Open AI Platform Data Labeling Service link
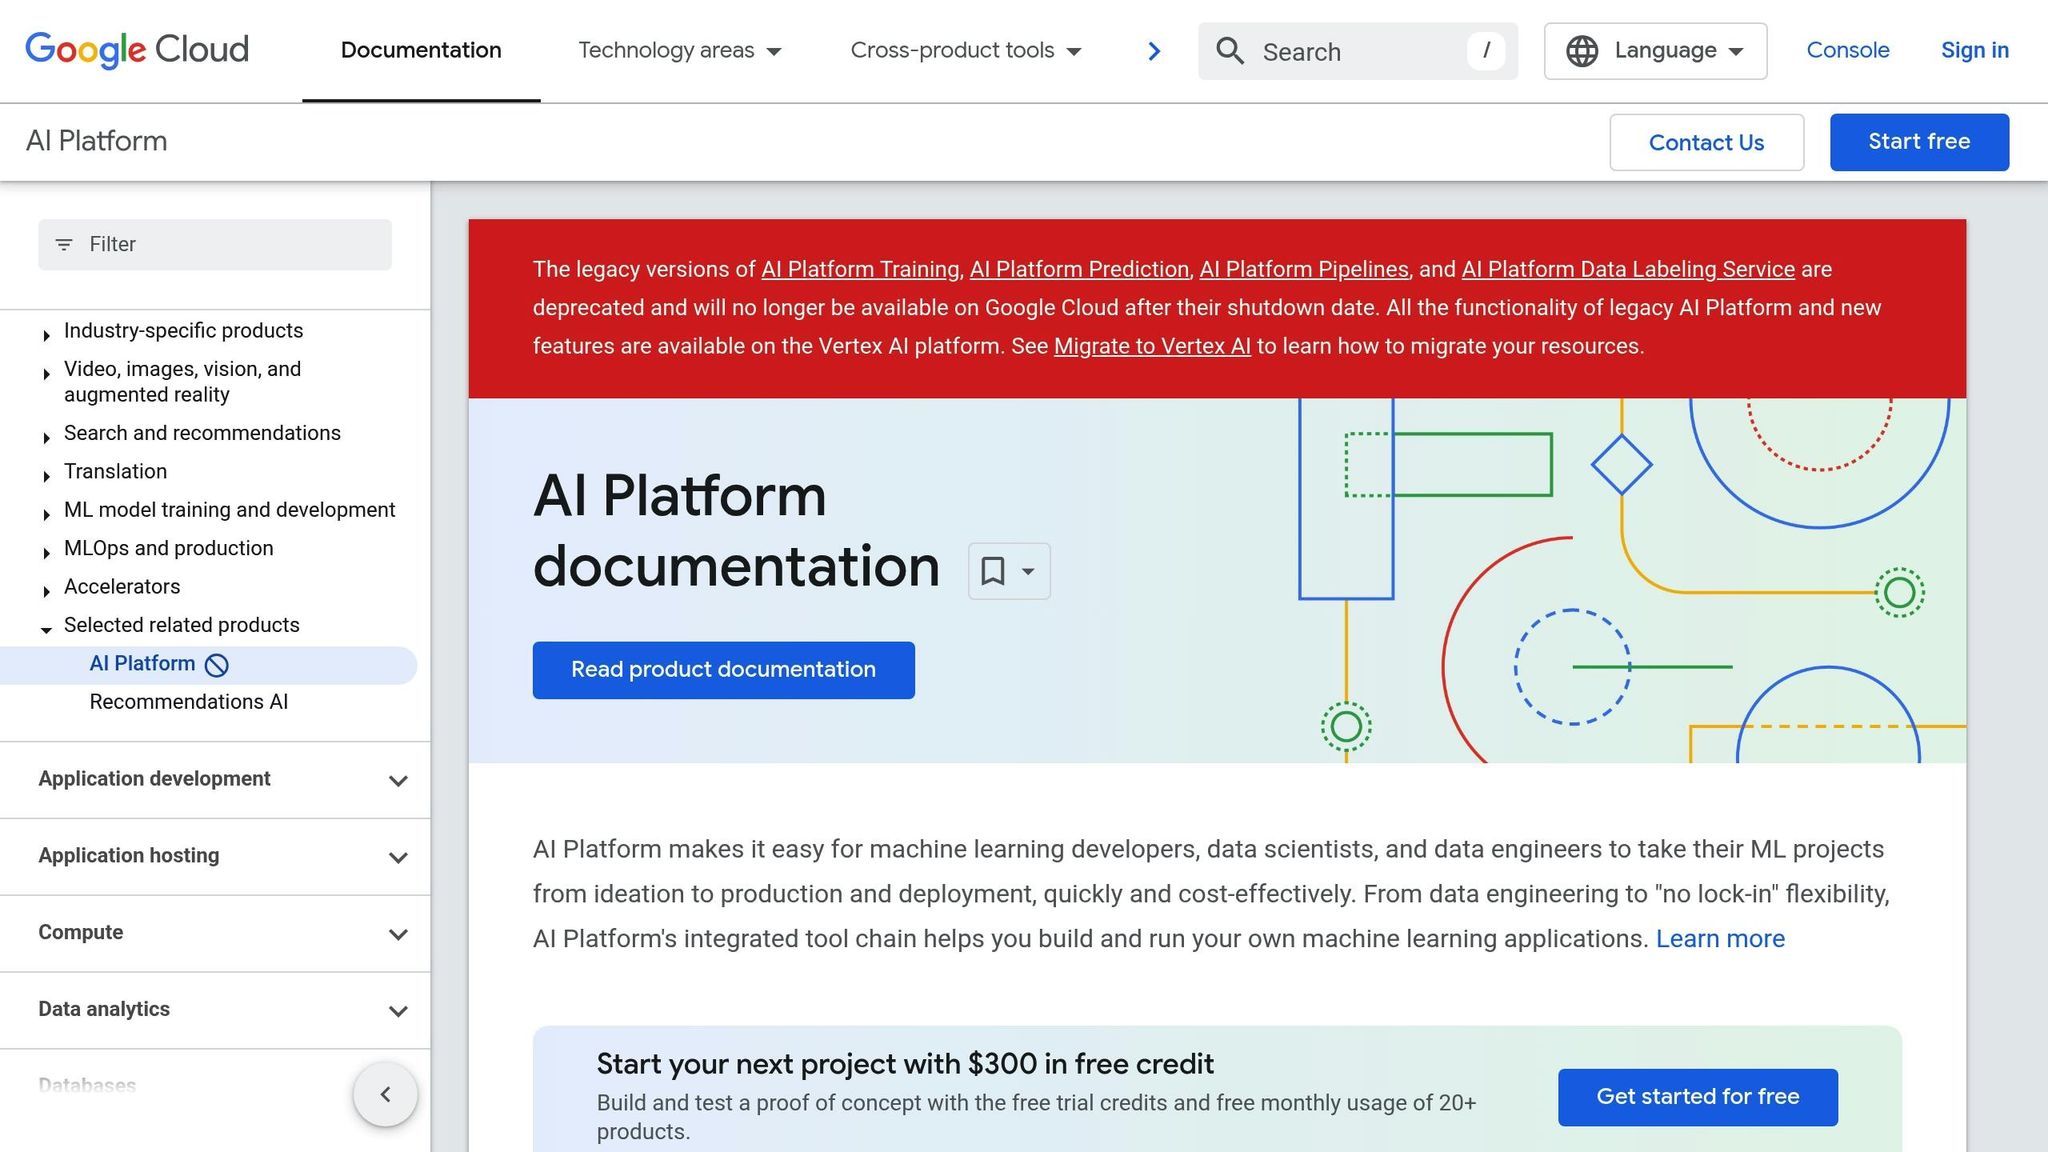 pyautogui.click(x=1628, y=270)
